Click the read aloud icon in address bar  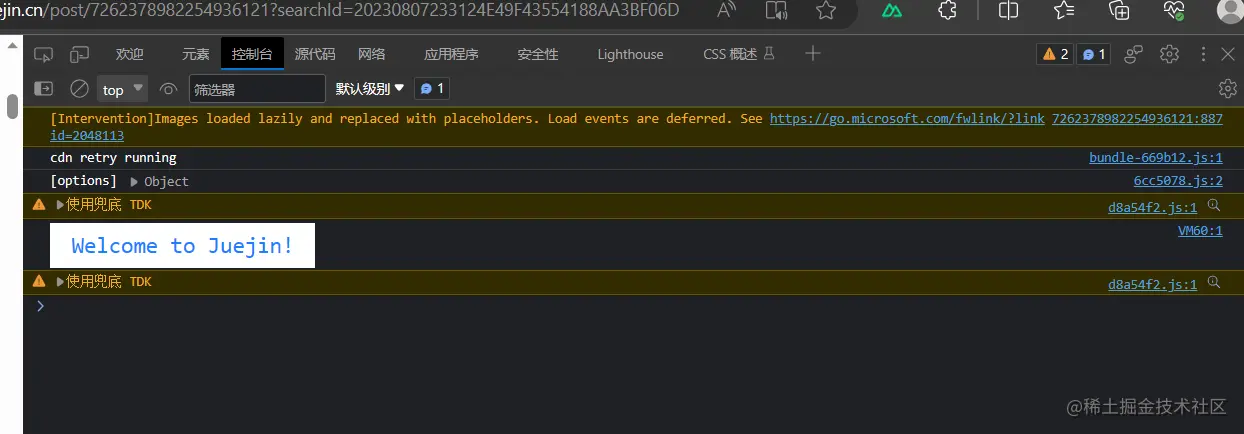point(727,10)
